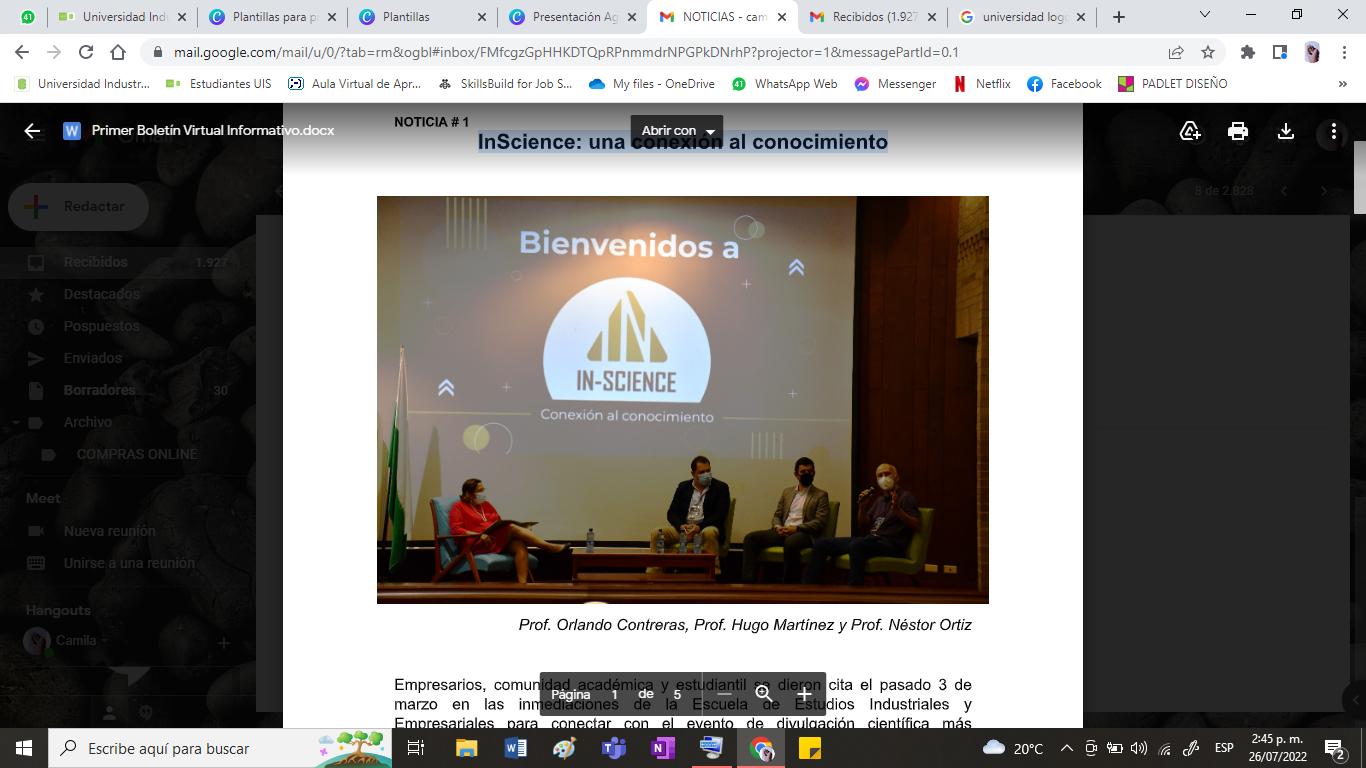1366x768 pixels.
Task: Open Word from taskbar
Action: pos(516,748)
